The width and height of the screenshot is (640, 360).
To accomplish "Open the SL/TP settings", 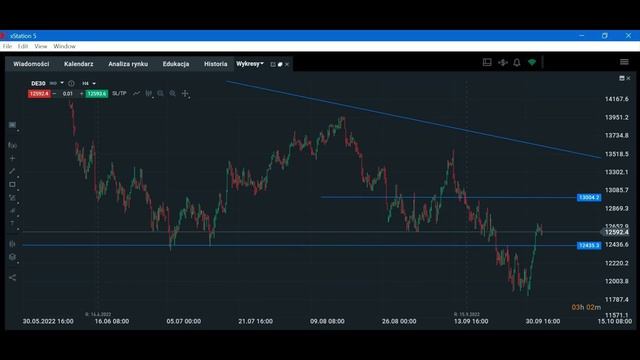I will (x=119, y=93).
